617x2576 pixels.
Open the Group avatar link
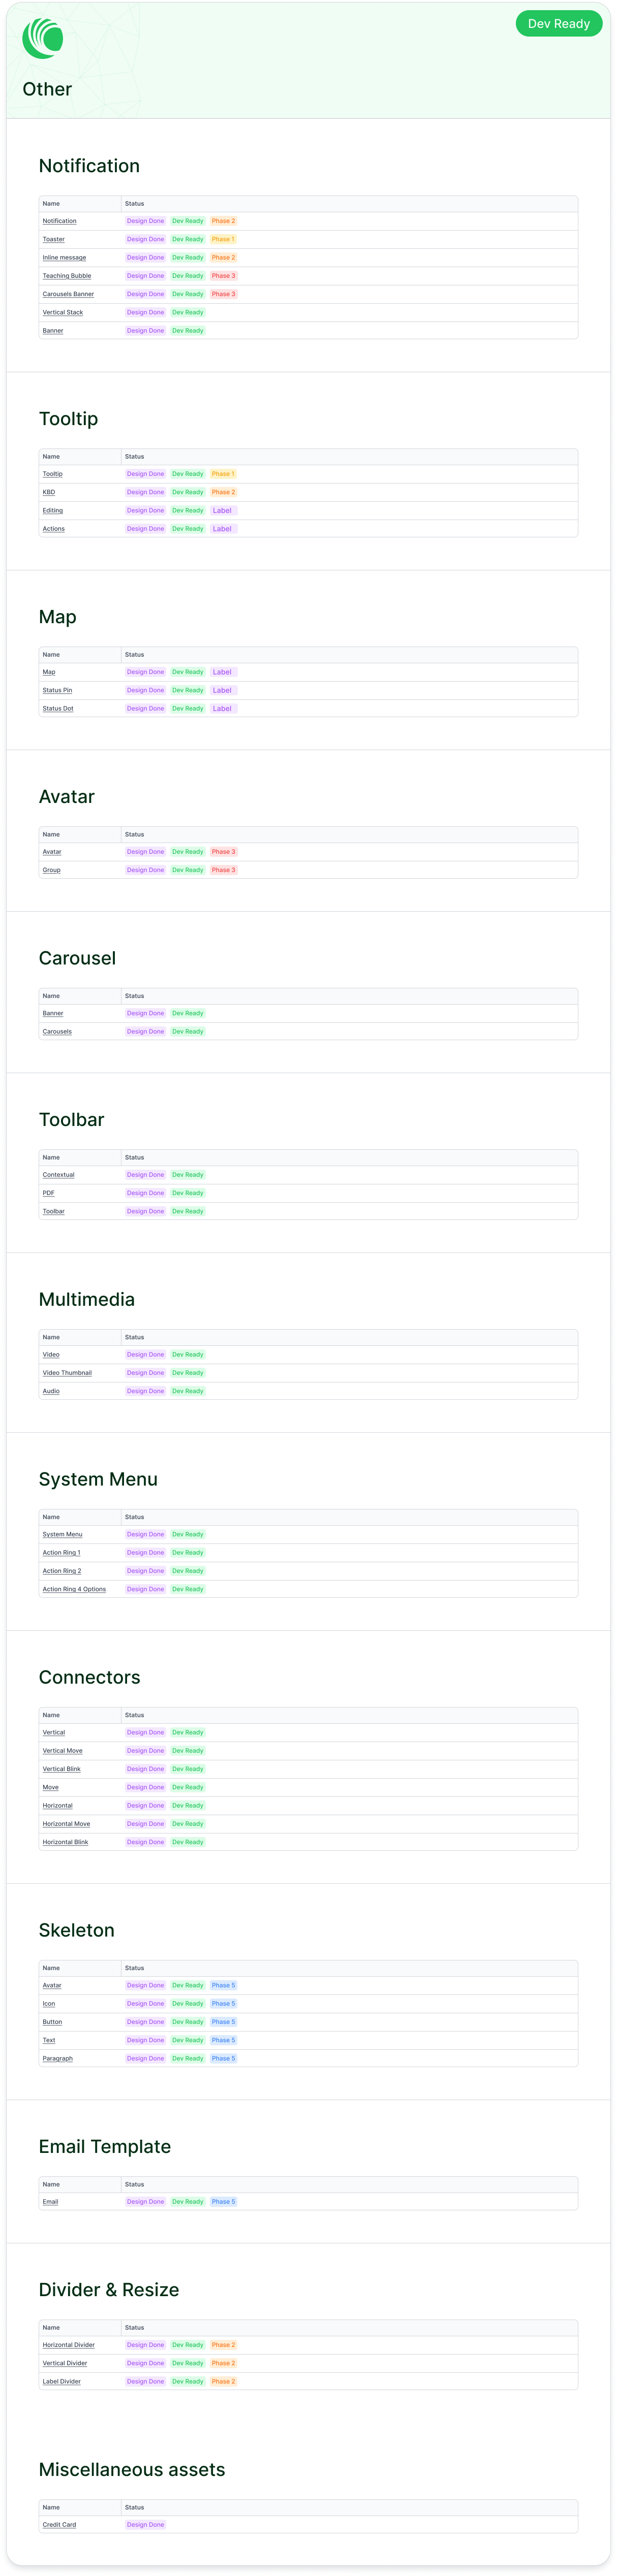[52, 870]
